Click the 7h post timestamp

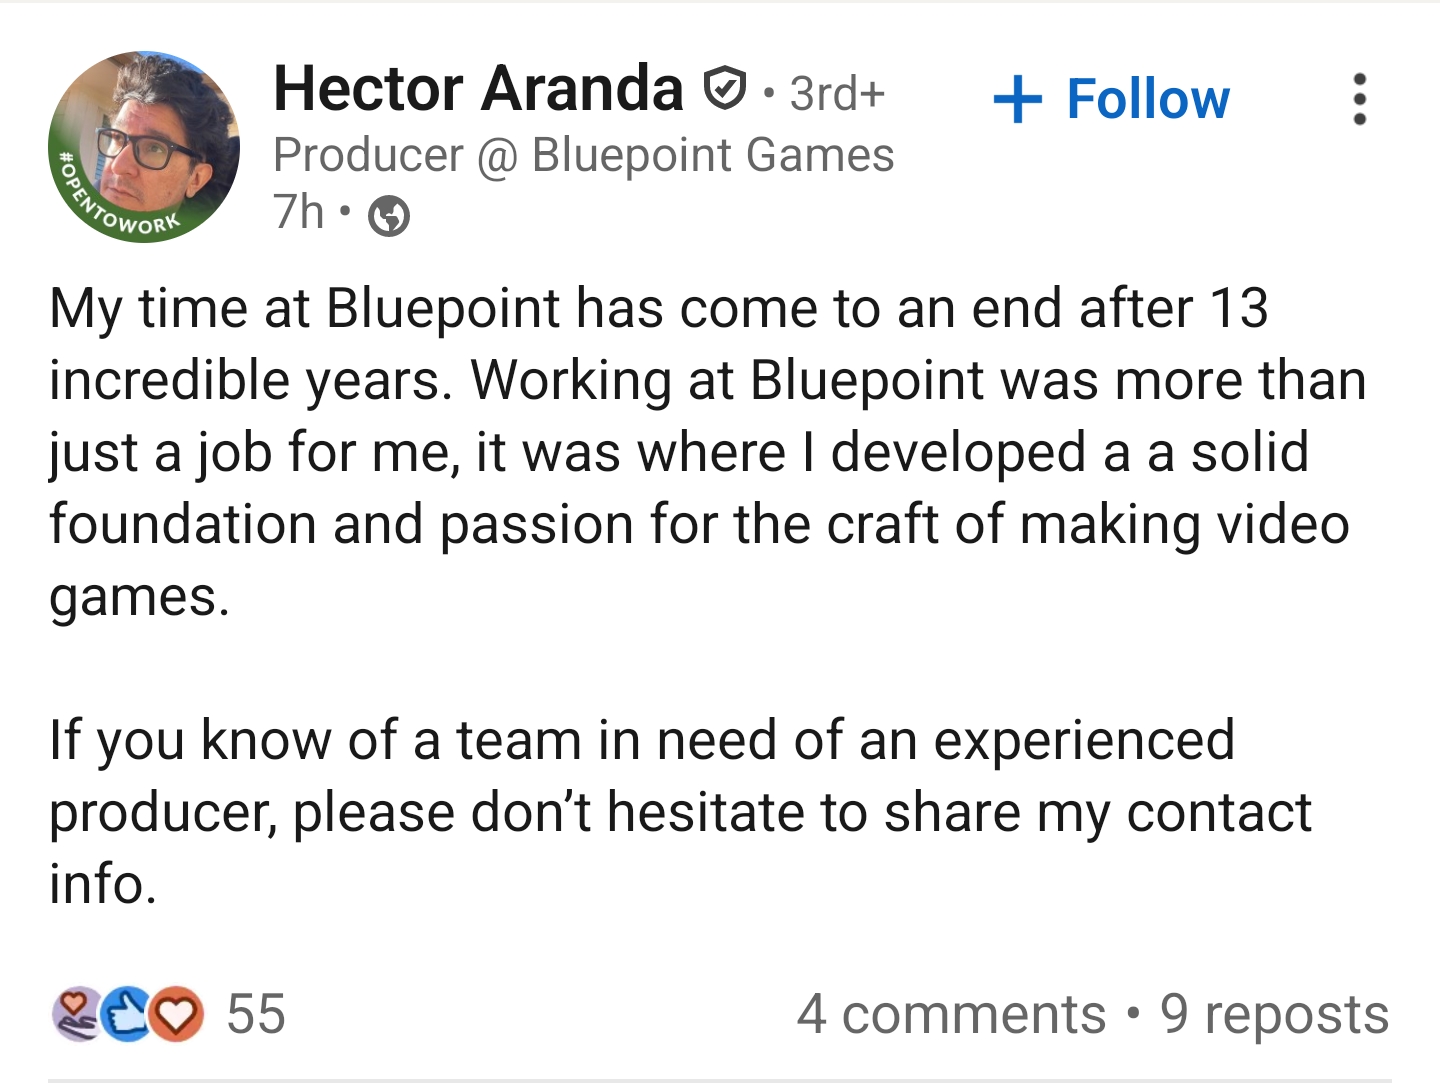click(x=299, y=212)
